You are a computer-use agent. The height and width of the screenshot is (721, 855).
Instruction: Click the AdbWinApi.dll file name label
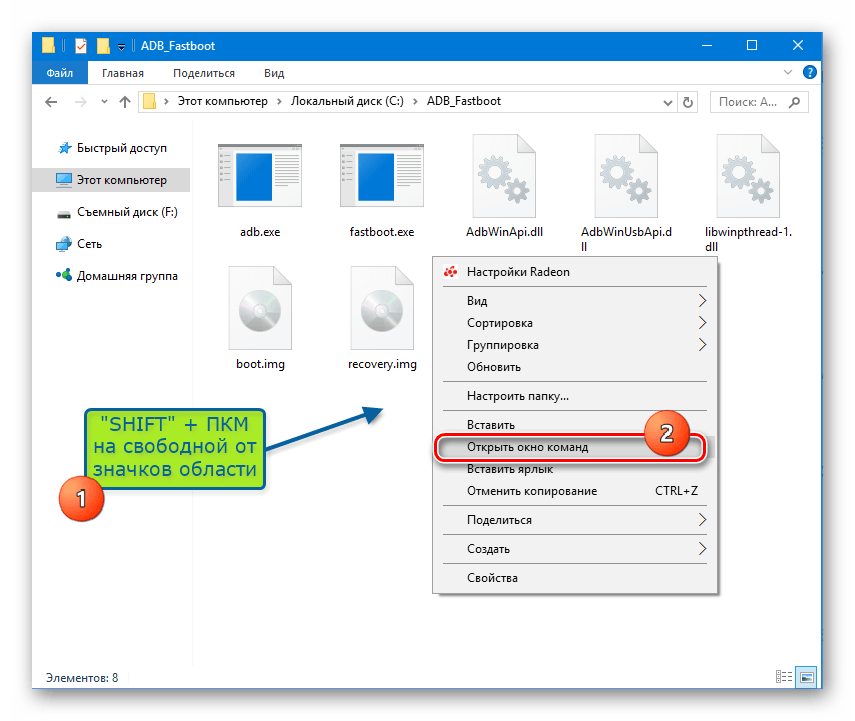pos(504,232)
